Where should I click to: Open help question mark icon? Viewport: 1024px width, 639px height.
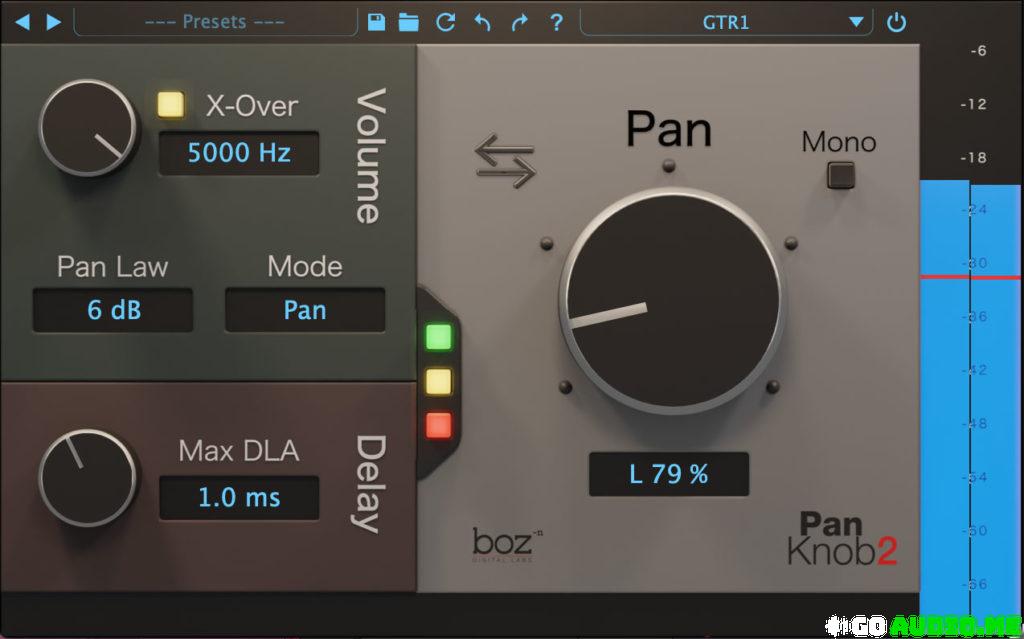556,22
